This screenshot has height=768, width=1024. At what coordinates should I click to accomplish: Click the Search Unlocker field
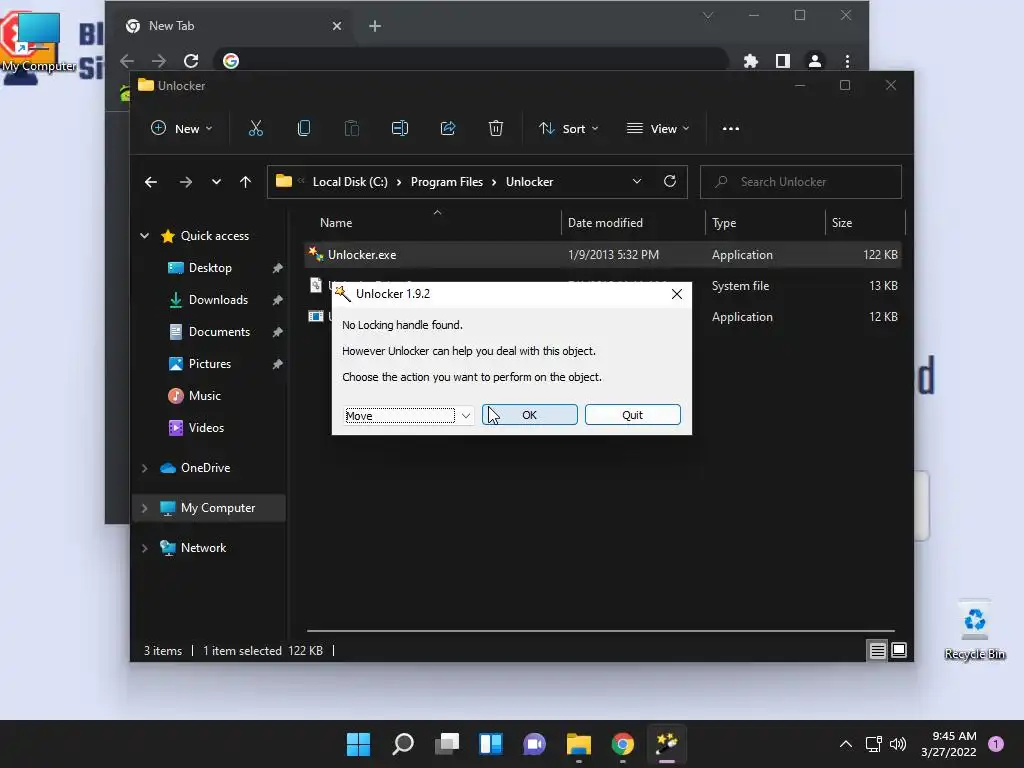tap(801, 182)
